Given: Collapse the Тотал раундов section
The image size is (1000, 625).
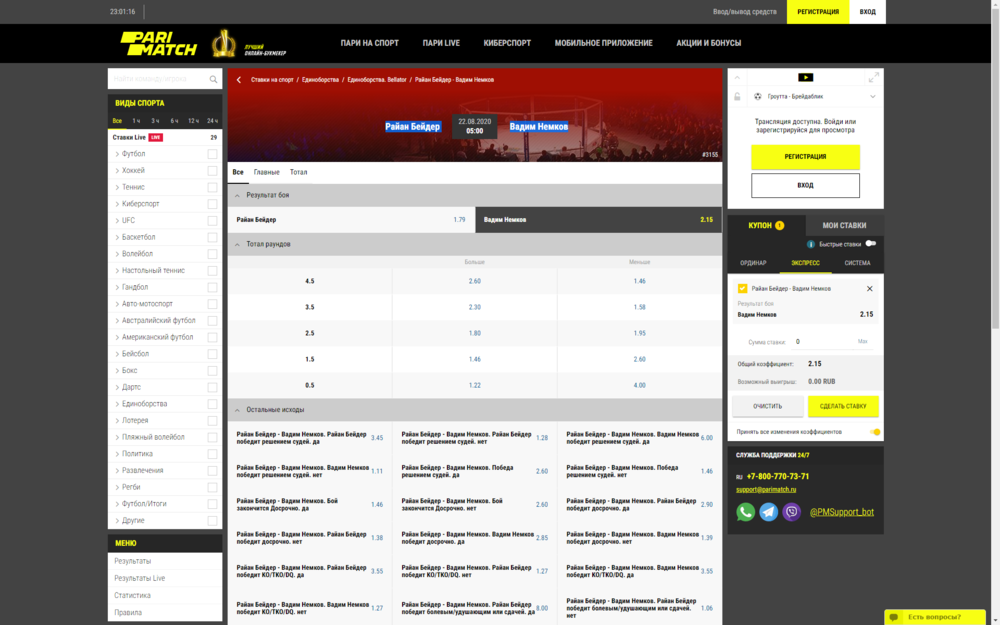Looking at the screenshot, I should click(x=237, y=244).
